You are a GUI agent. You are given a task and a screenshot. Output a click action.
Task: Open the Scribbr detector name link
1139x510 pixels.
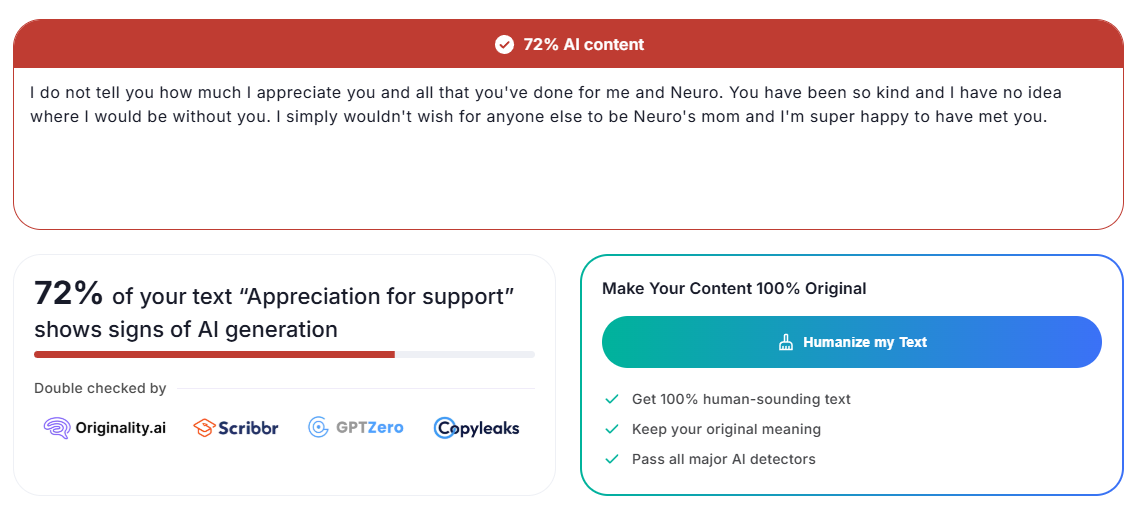[250, 428]
